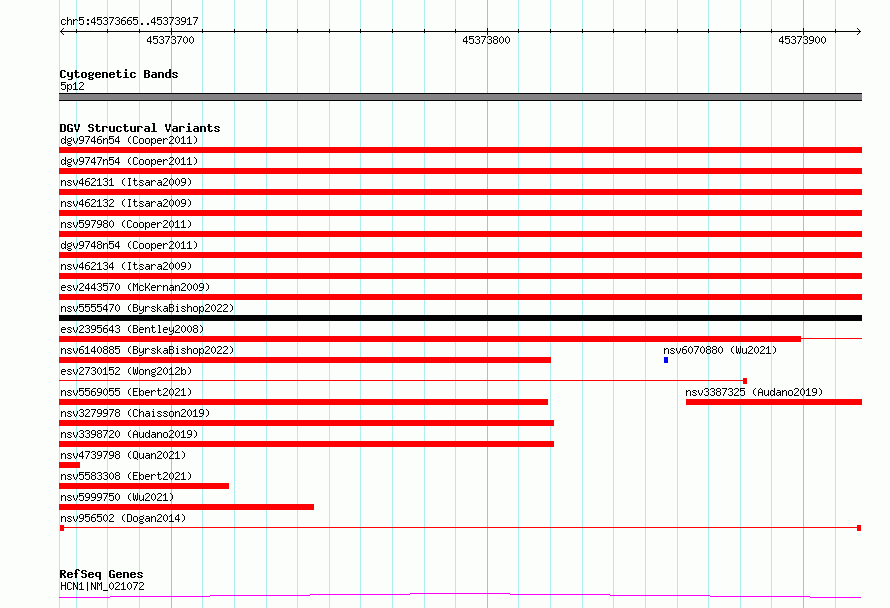
Task: Click the nsv956502 right end marker
Action: point(859,528)
